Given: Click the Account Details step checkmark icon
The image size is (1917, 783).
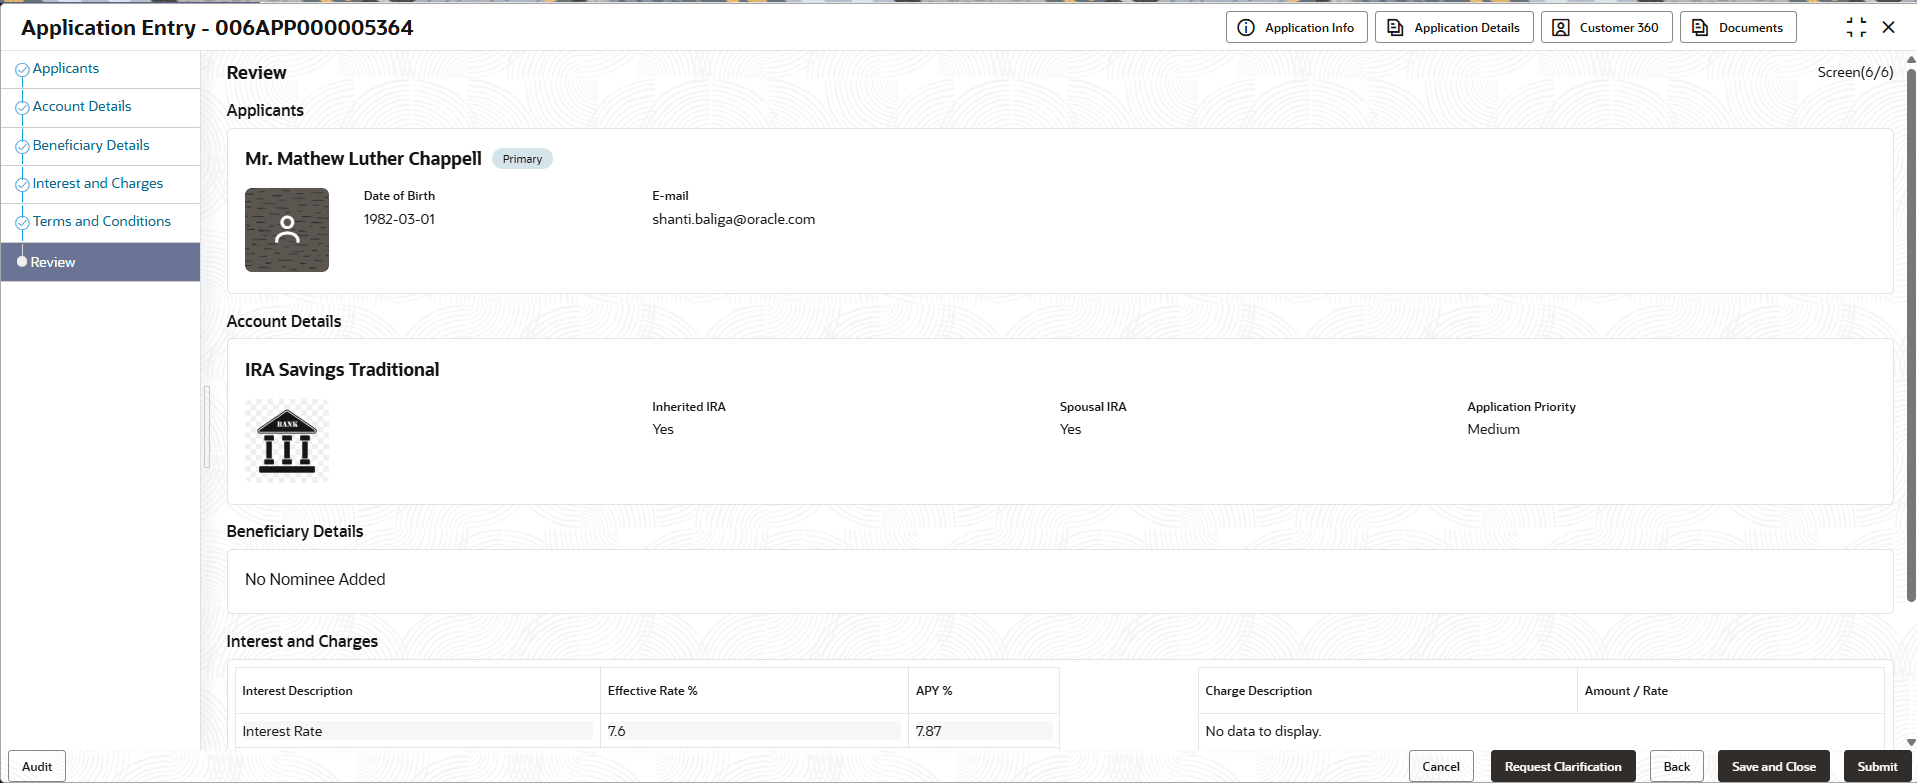Looking at the screenshot, I should [x=22, y=108].
